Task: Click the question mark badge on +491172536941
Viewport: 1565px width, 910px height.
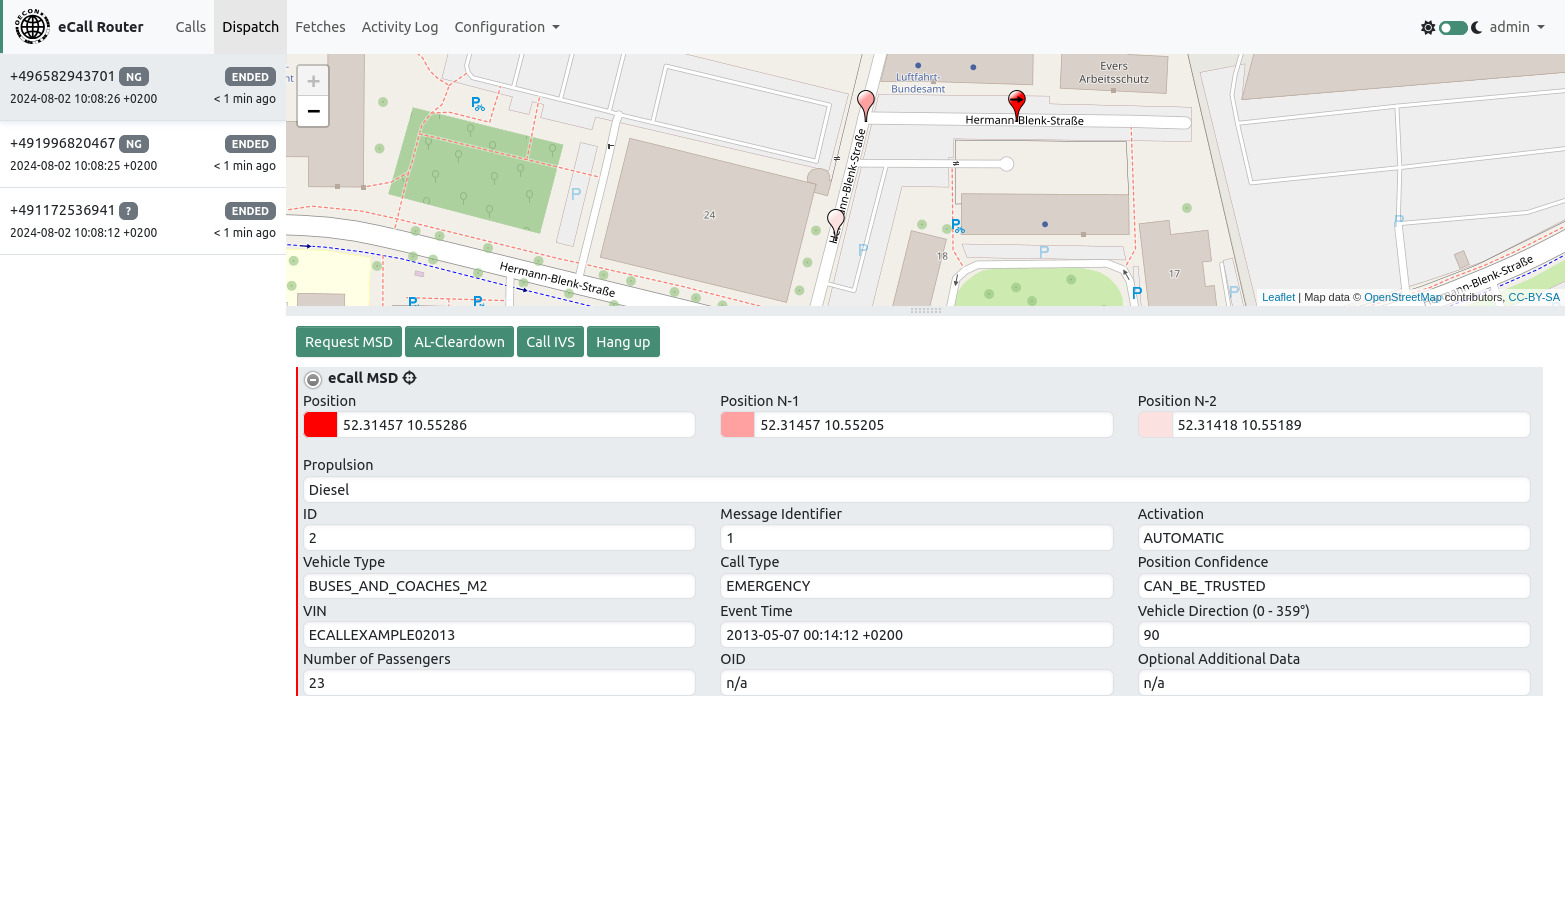Action: point(129,211)
